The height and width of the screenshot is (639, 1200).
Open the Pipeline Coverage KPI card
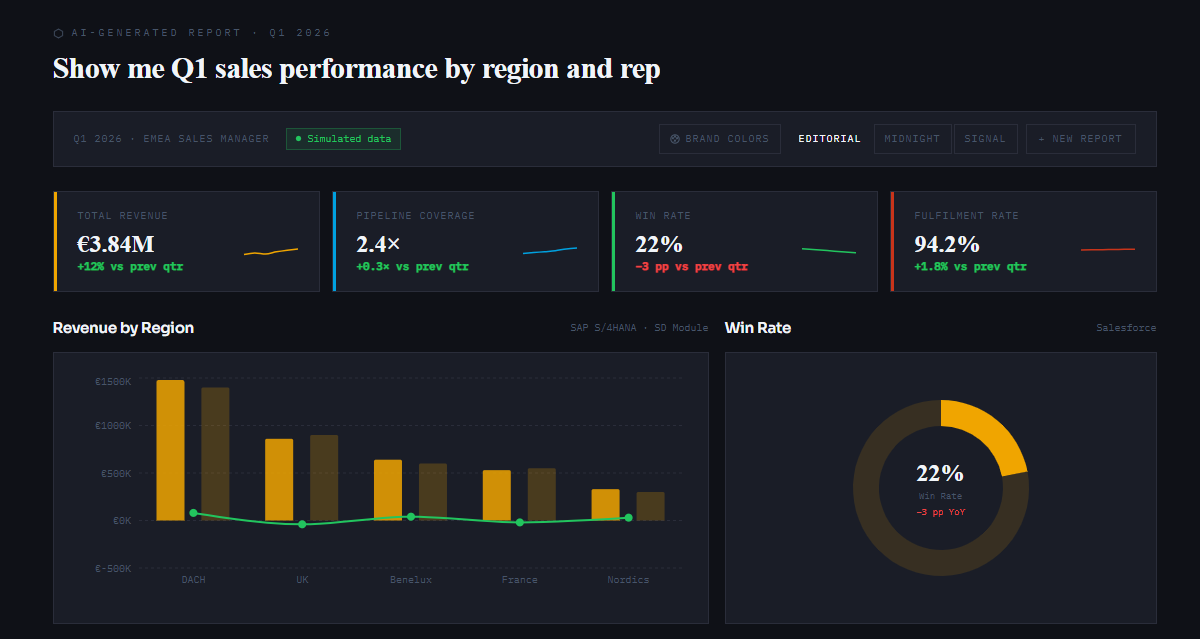(465, 241)
